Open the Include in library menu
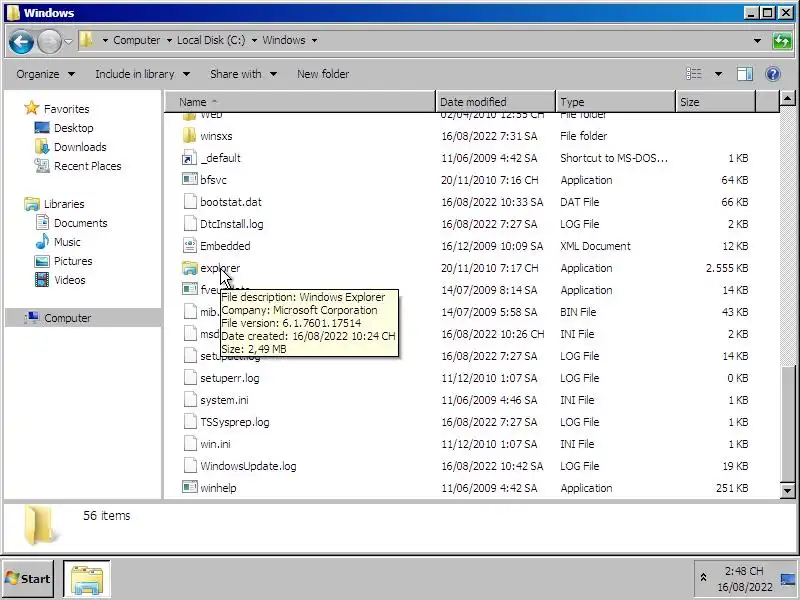Viewport: 800px width, 600px height. pos(142,74)
